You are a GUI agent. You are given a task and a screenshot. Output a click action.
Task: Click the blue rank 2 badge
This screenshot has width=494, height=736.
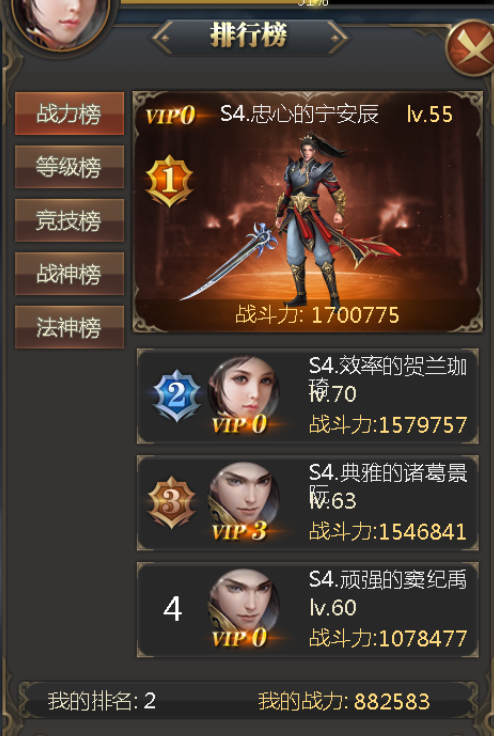click(x=177, y=395)
